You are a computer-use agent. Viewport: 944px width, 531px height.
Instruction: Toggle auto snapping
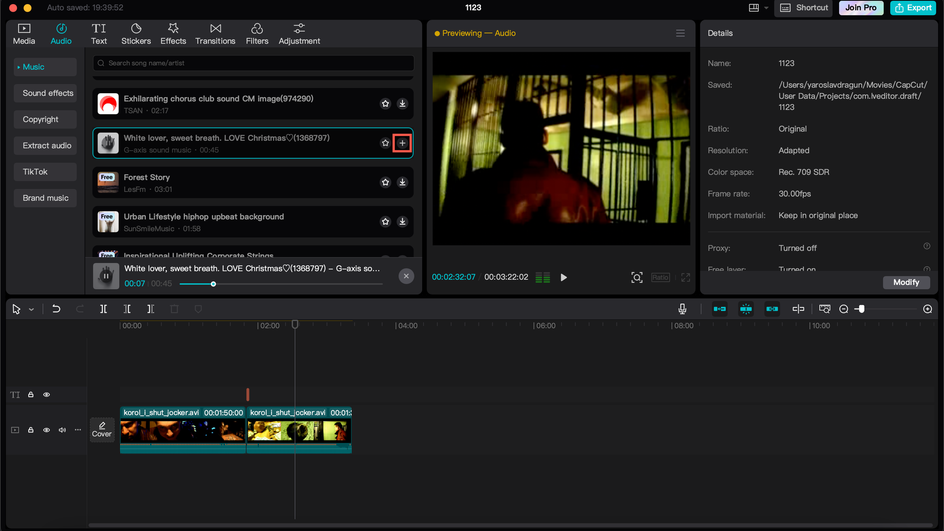(746, 309)
